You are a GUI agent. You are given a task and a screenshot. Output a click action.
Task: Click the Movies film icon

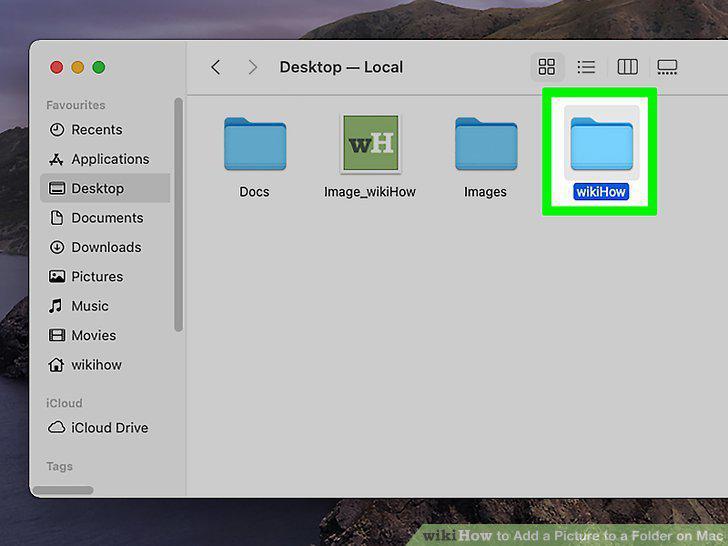[57, 335]
